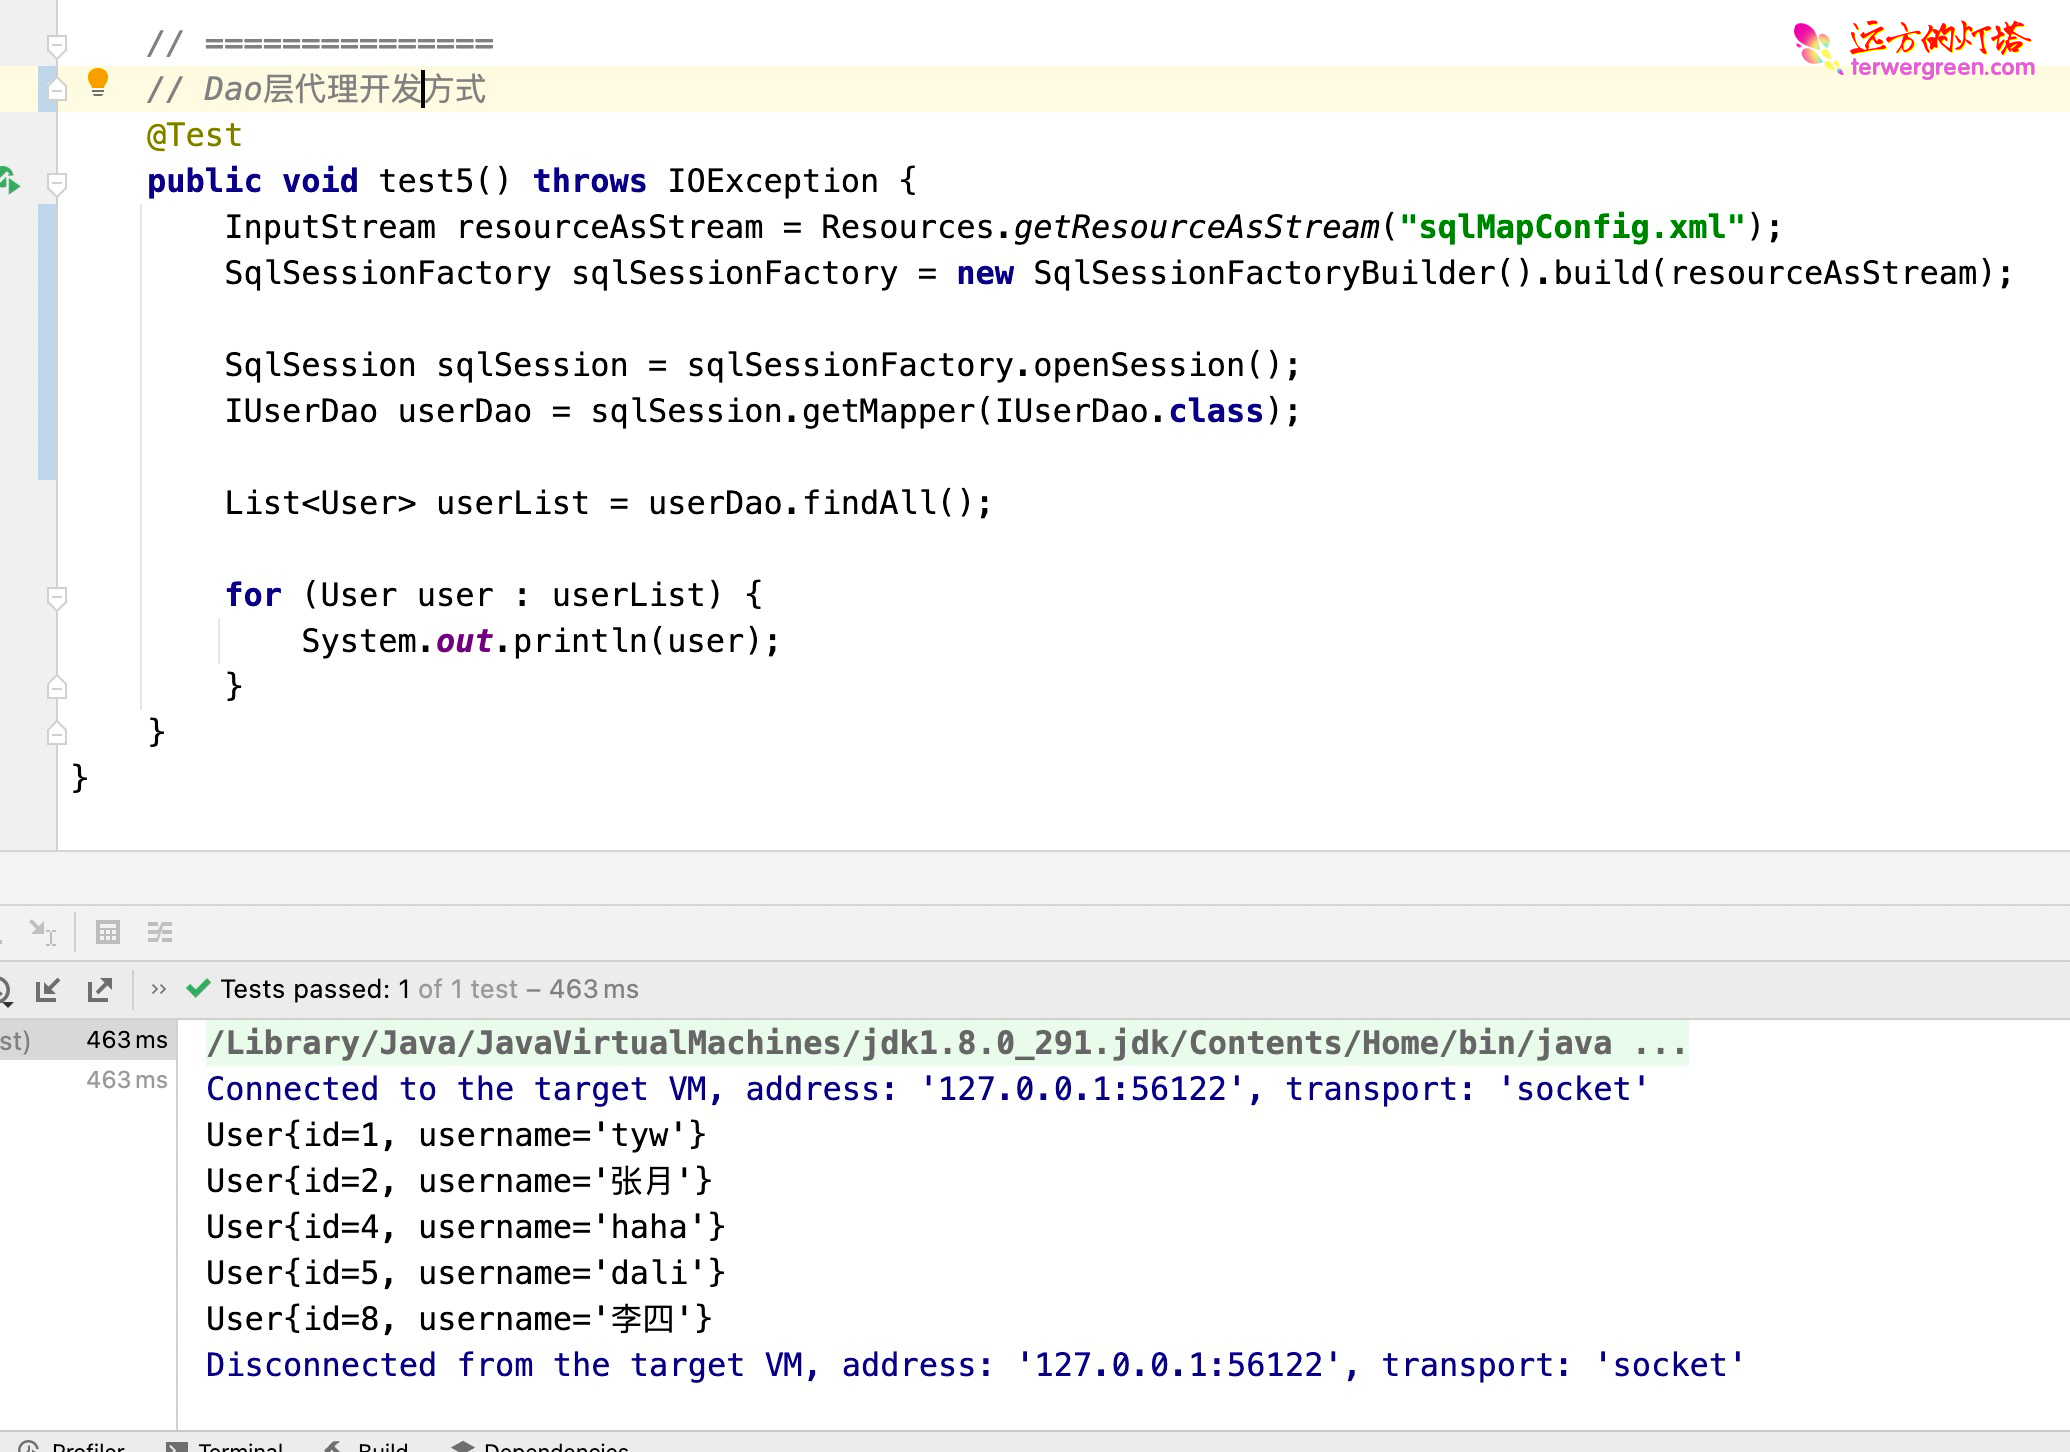This screenshot has width=2070, height=1452.
Task: Click the openSession() call
Action: click(1157, 365)
